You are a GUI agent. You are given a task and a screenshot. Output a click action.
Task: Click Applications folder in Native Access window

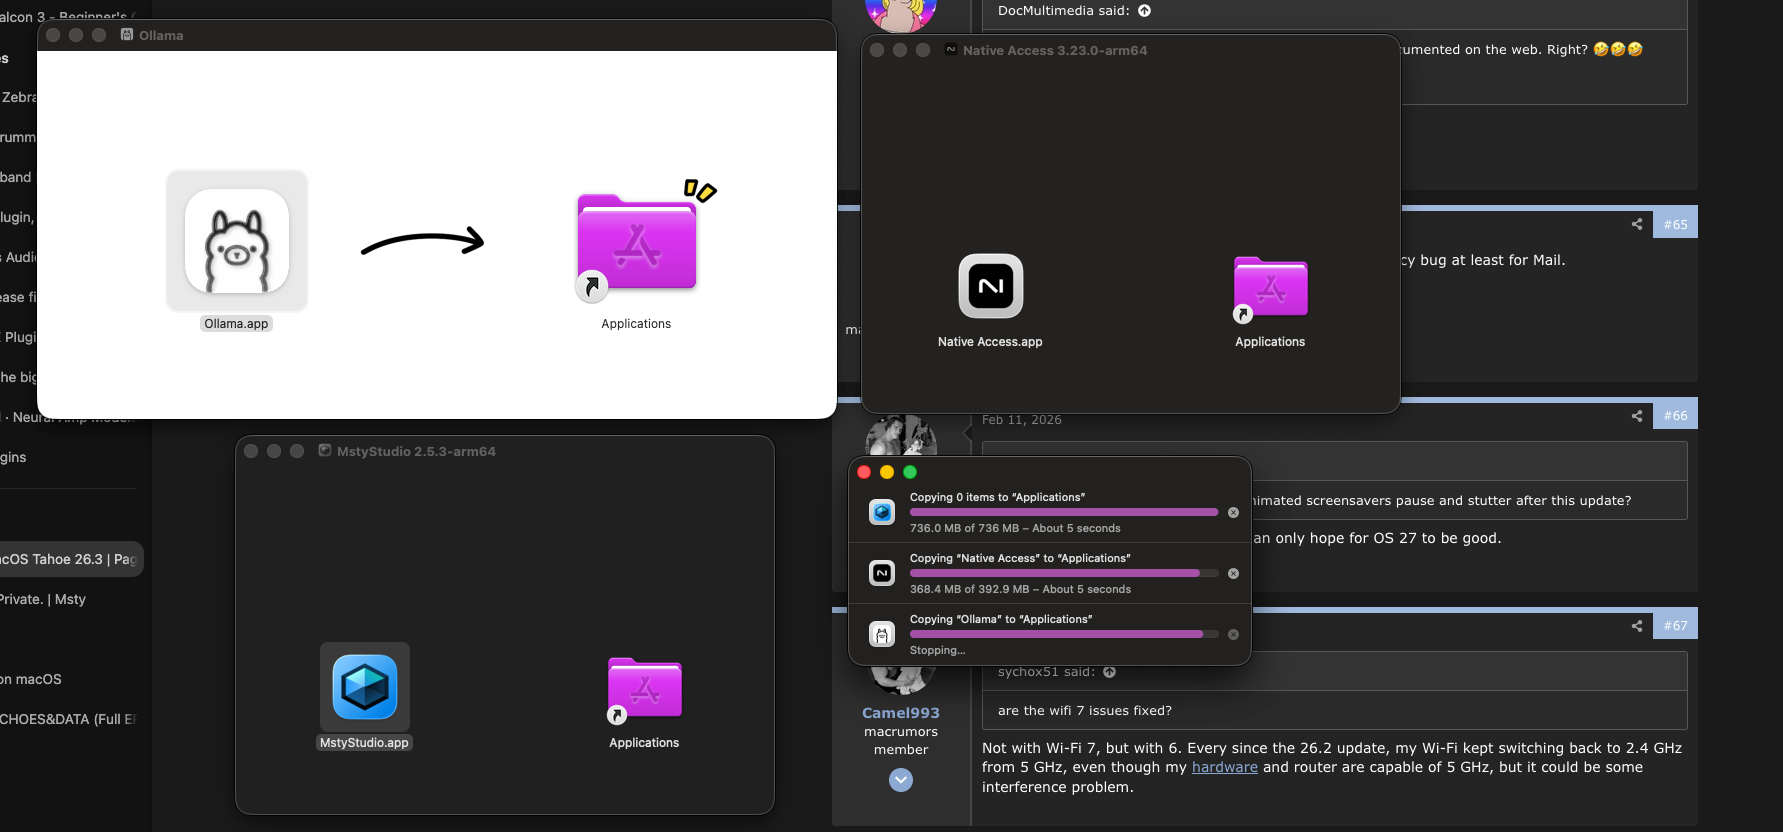tap(1270, 287)
